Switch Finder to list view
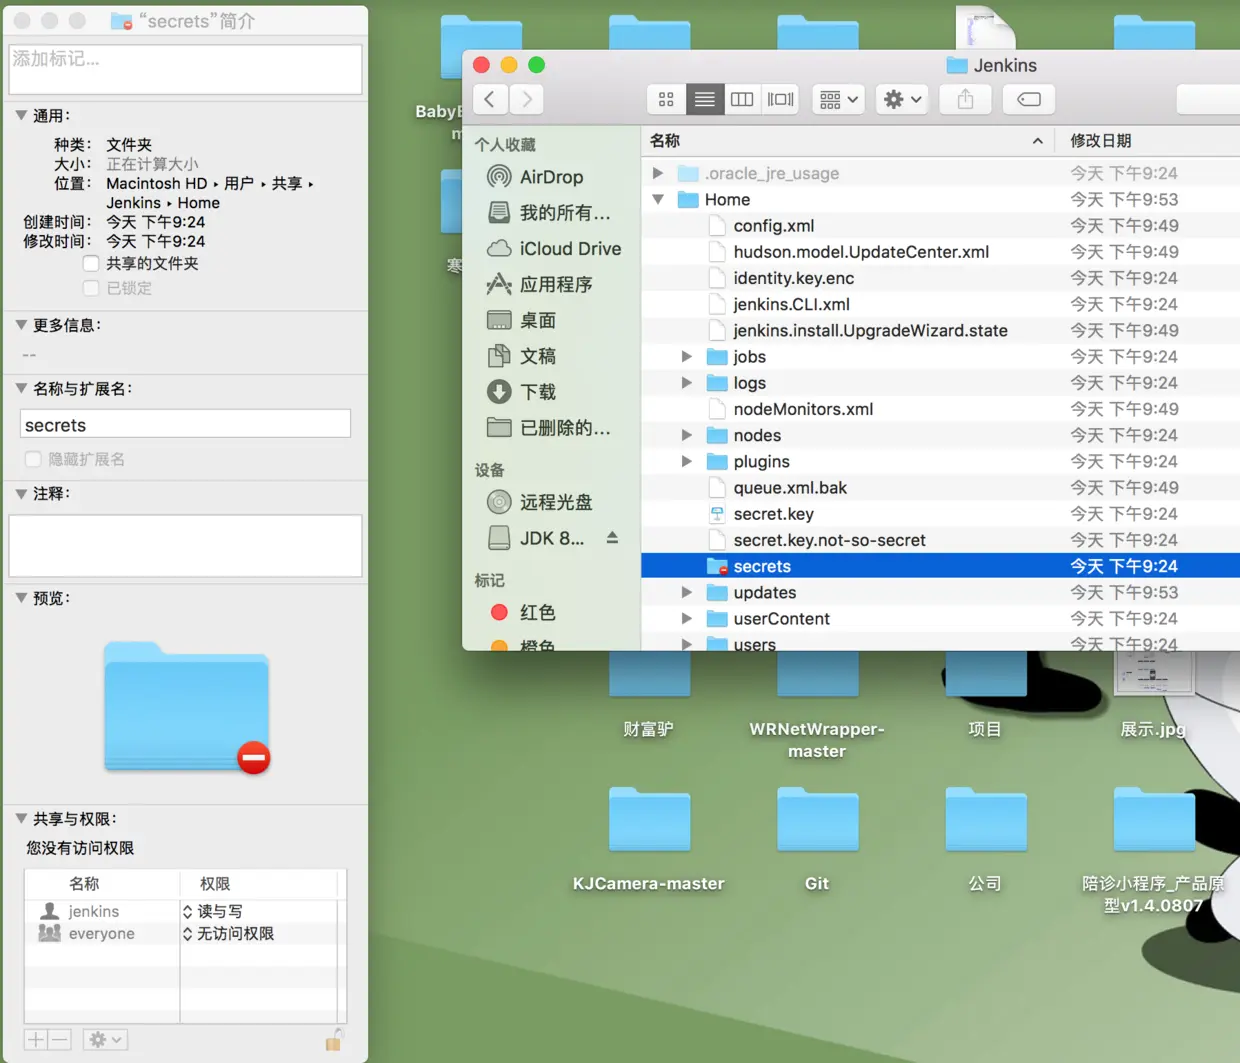Viewport: 1240px width, 1063px height. [704, 99]
